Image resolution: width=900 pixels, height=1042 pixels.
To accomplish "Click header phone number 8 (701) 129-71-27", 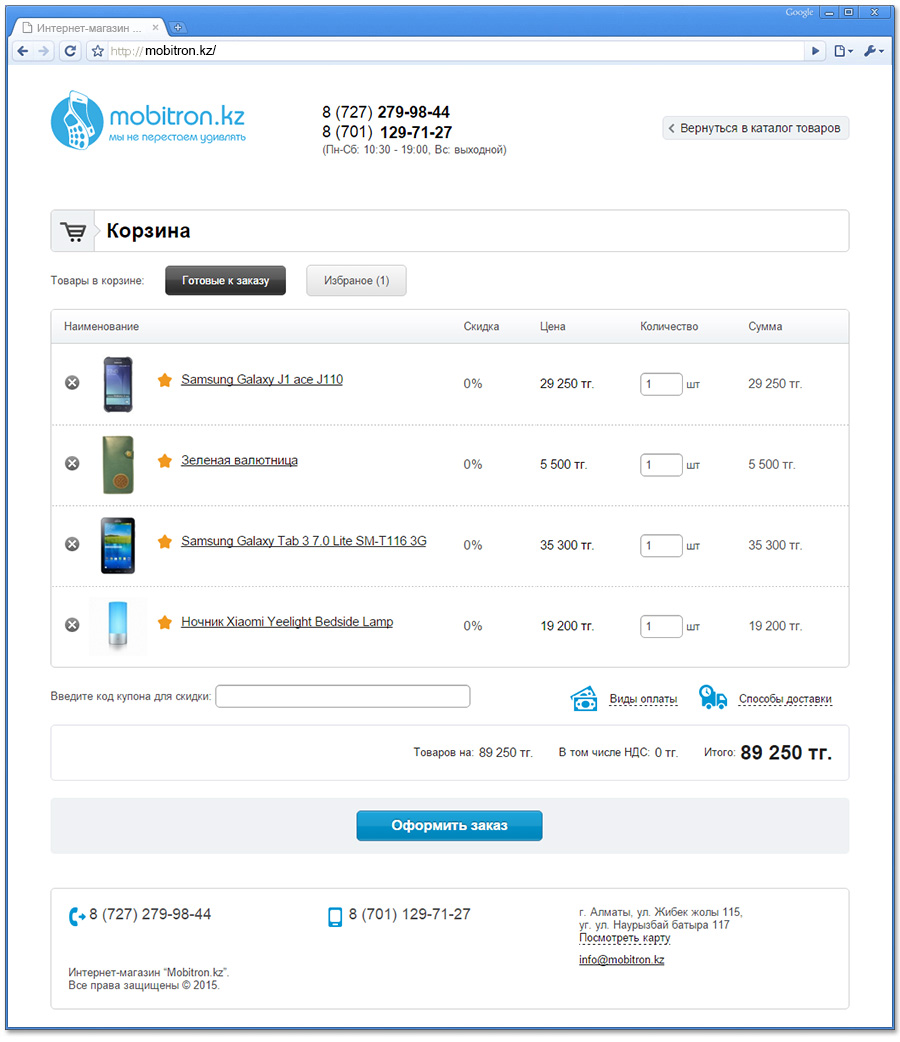I will pos(387,132).
